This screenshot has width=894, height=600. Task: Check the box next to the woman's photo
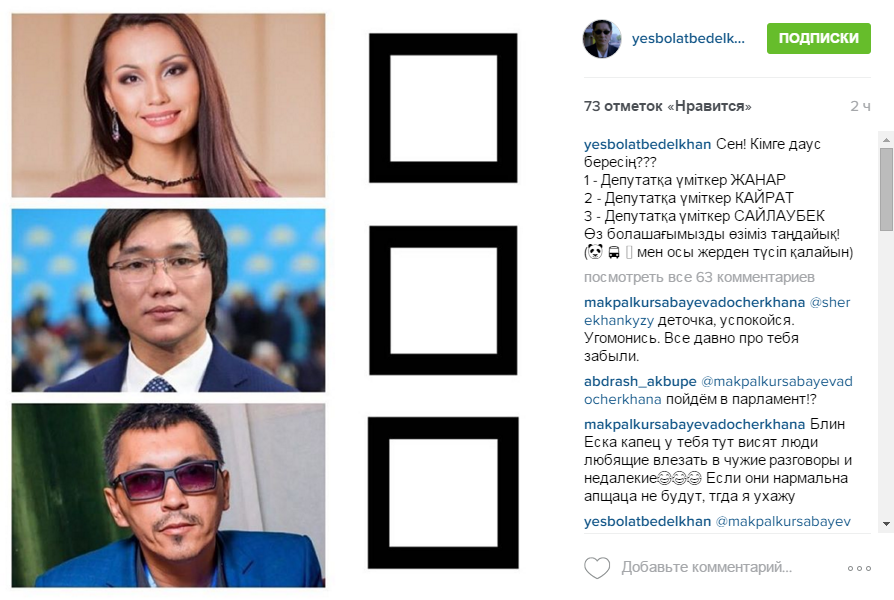click(443, 108)
